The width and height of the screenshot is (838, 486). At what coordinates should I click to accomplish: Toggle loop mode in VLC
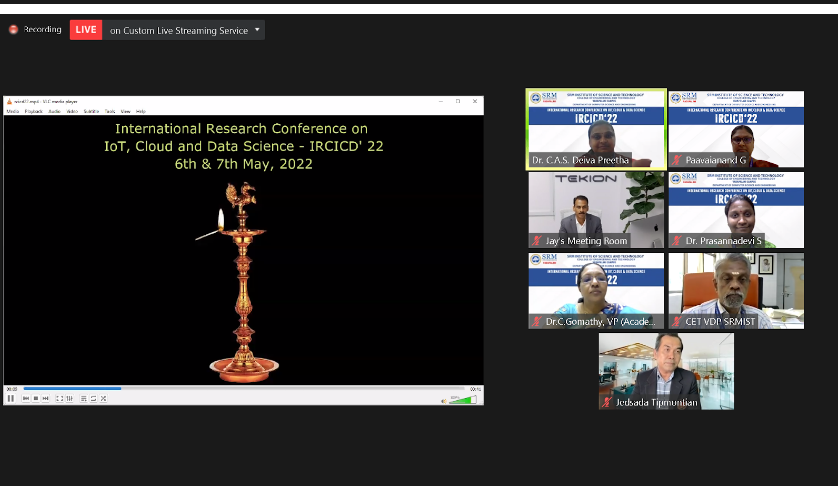click(93, 398)
